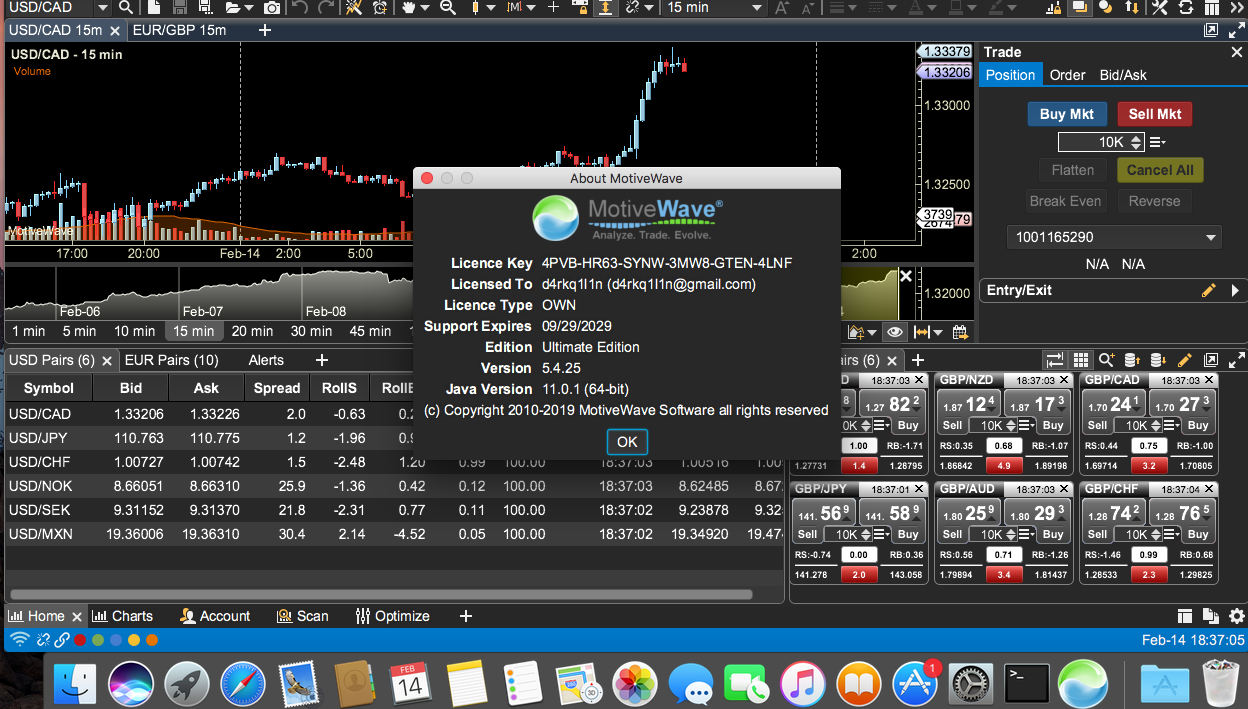Click the yellow up-down arrows icon
Image resolution: width=1248 pixels, height=709 pixels.
click(1132, 7)
